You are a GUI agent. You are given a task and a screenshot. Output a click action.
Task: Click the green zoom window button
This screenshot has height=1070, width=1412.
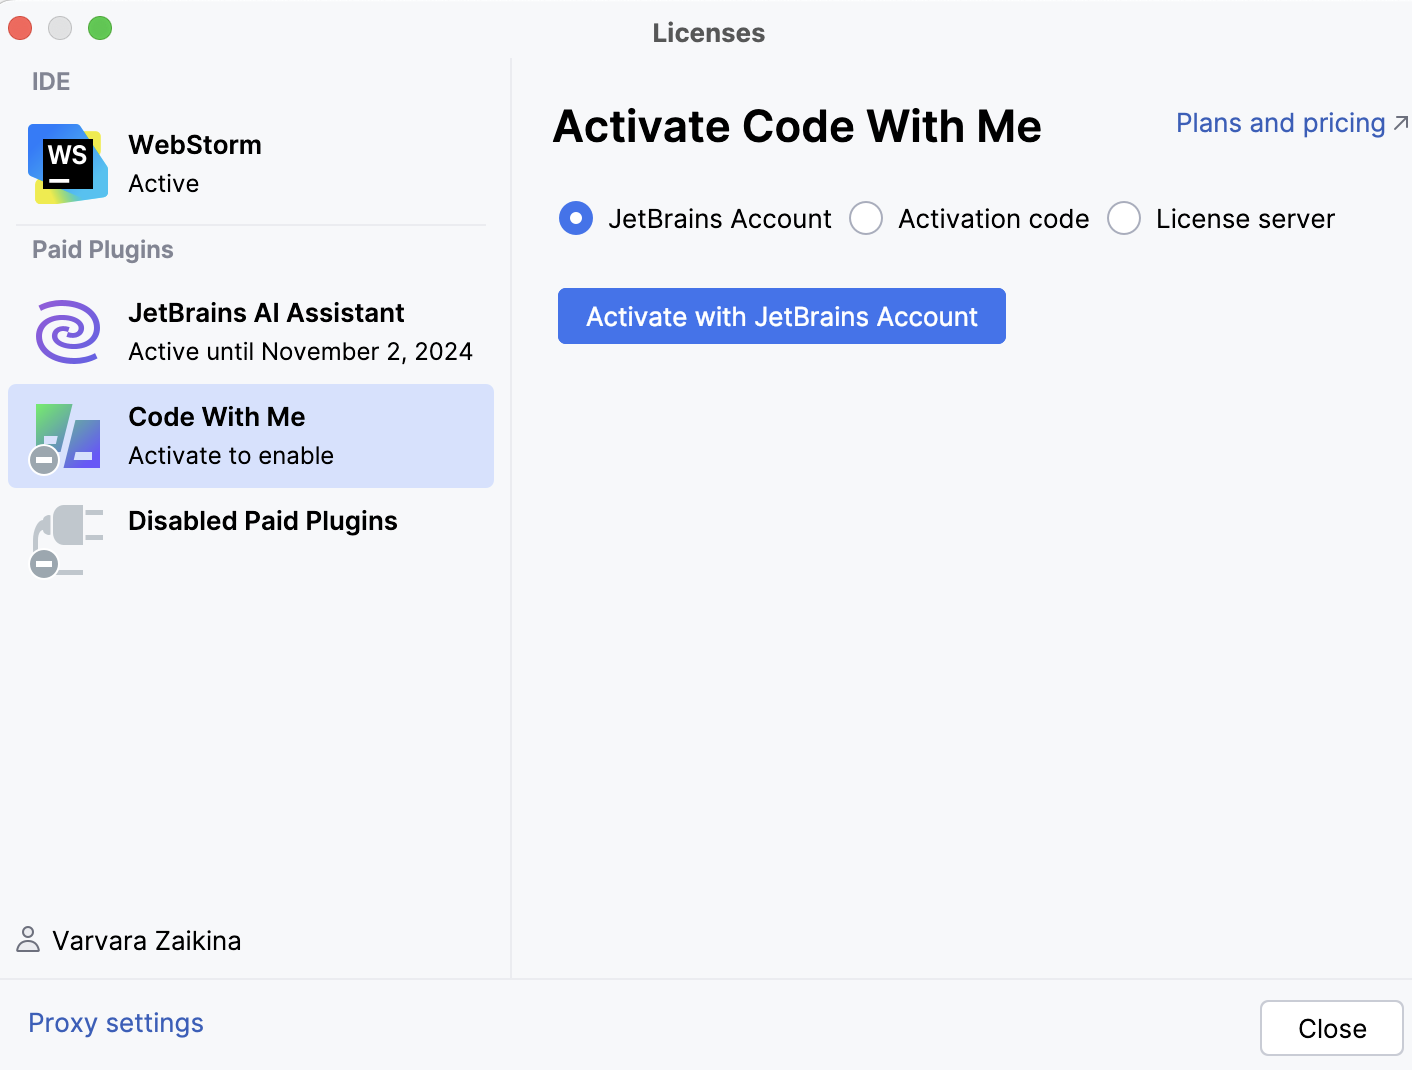click(x=100, y=28)
